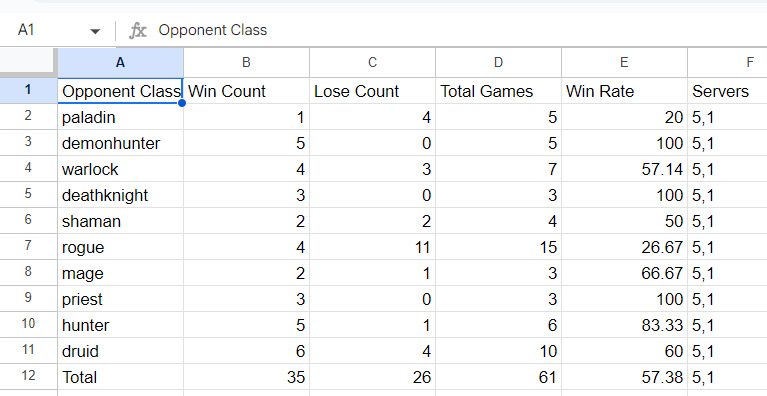This screenshot has width=767, height=396.
Task: Select column C header
Action: pyautogui.click(x=372, y=63)
